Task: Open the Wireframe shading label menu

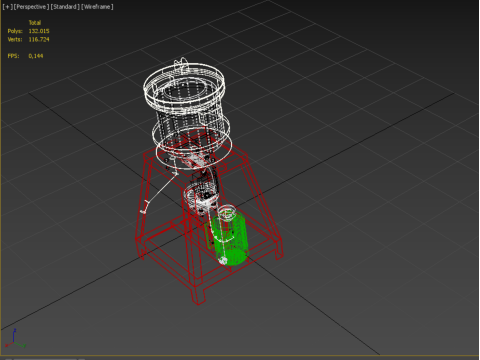Action: (x=97, y=7)
